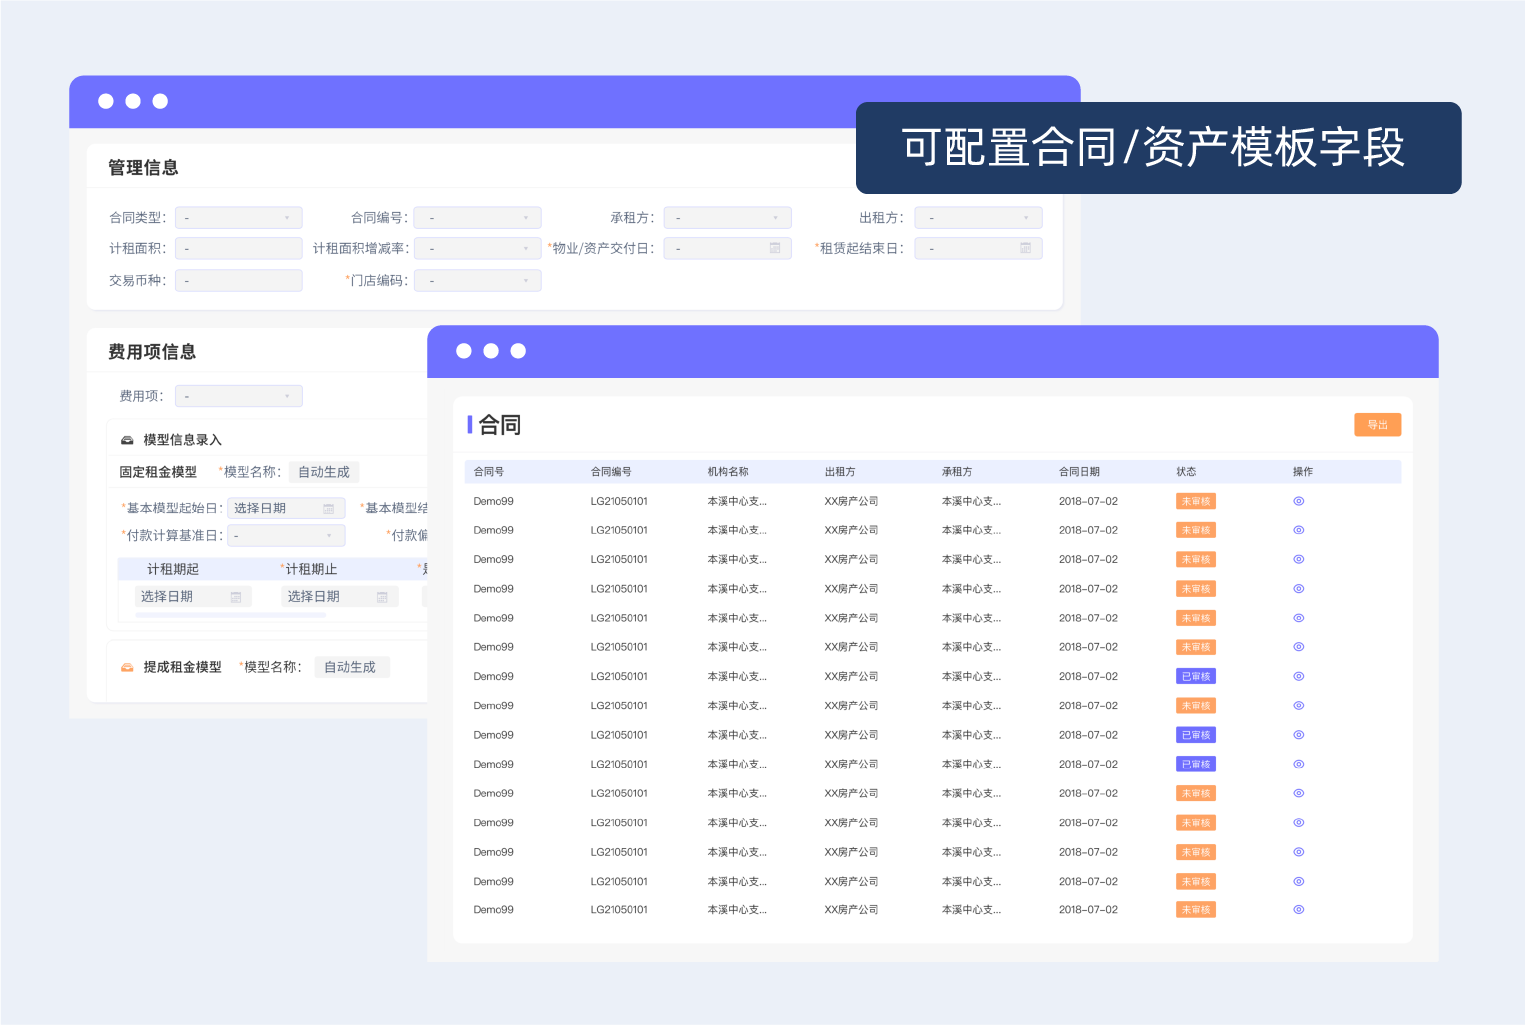Click XX房产公司 in the last contract row

coord(852,910)
